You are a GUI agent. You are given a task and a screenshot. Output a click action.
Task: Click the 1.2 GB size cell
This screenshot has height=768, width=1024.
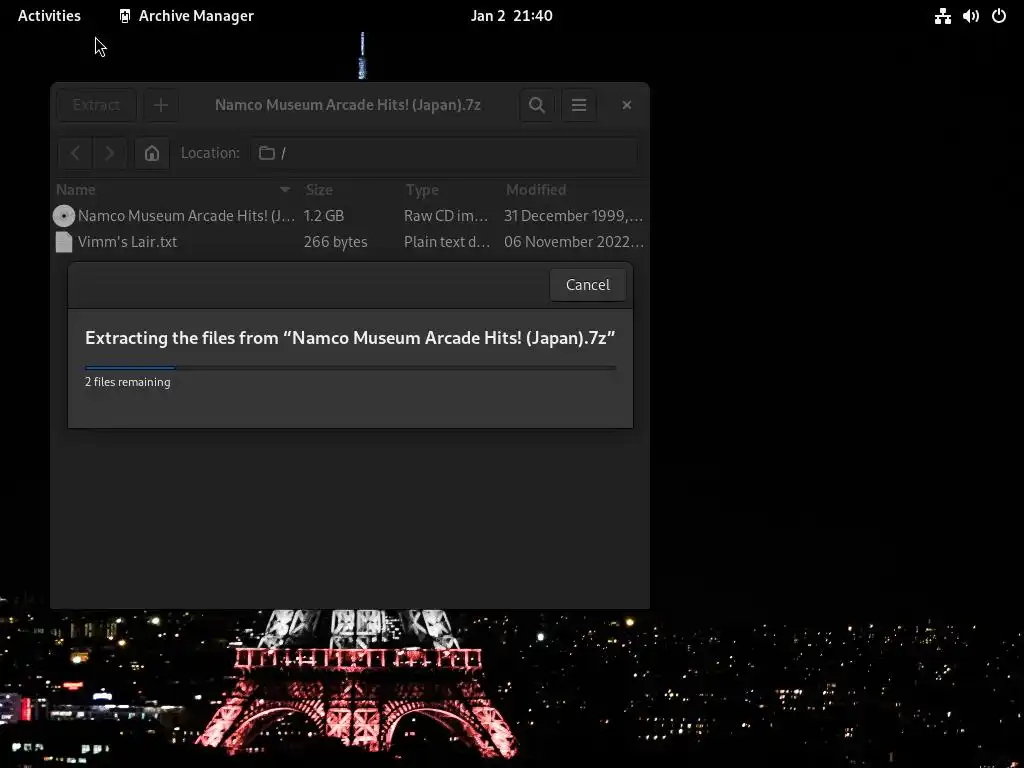click(323, 216)
